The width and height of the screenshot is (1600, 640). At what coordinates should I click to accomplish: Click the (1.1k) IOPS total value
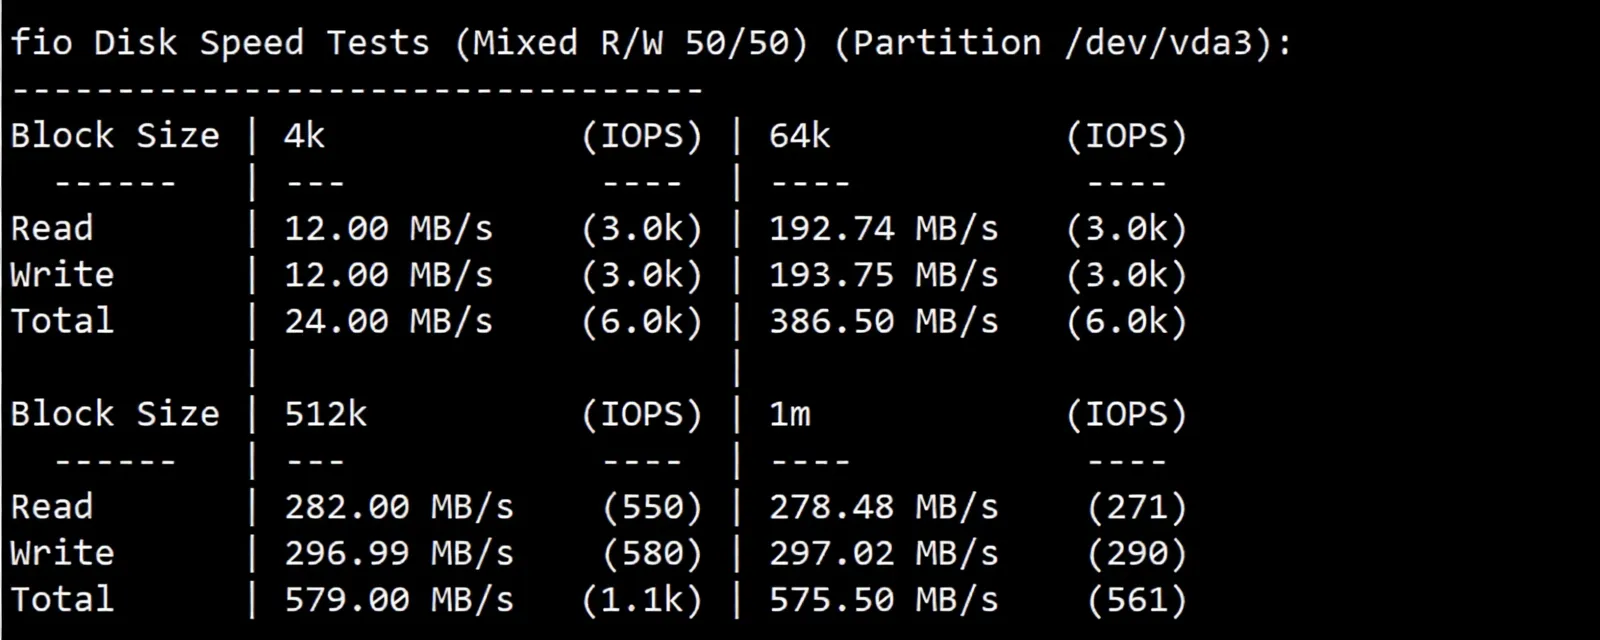(642, 599)
